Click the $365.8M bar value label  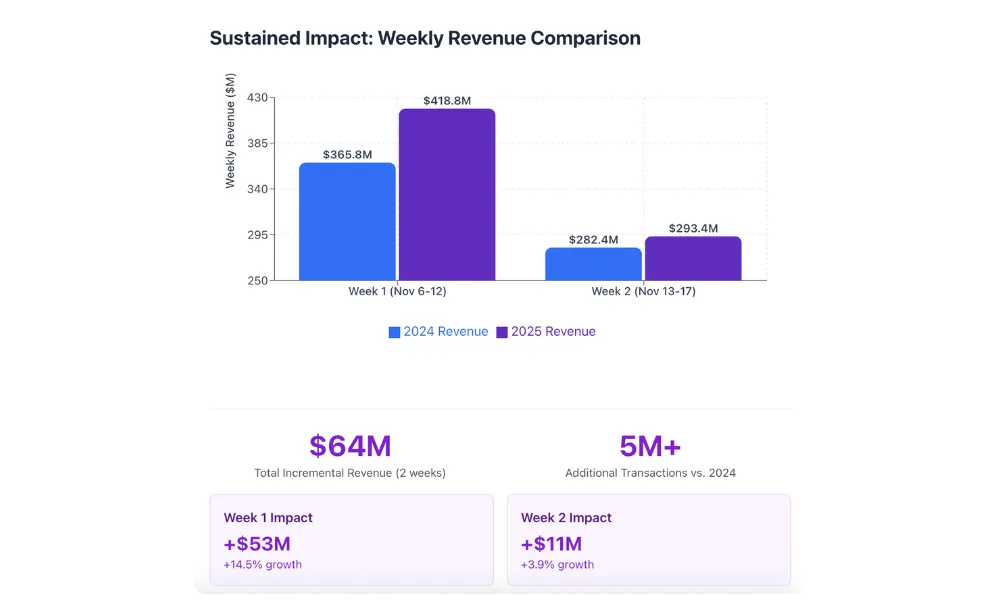point(347,155)
